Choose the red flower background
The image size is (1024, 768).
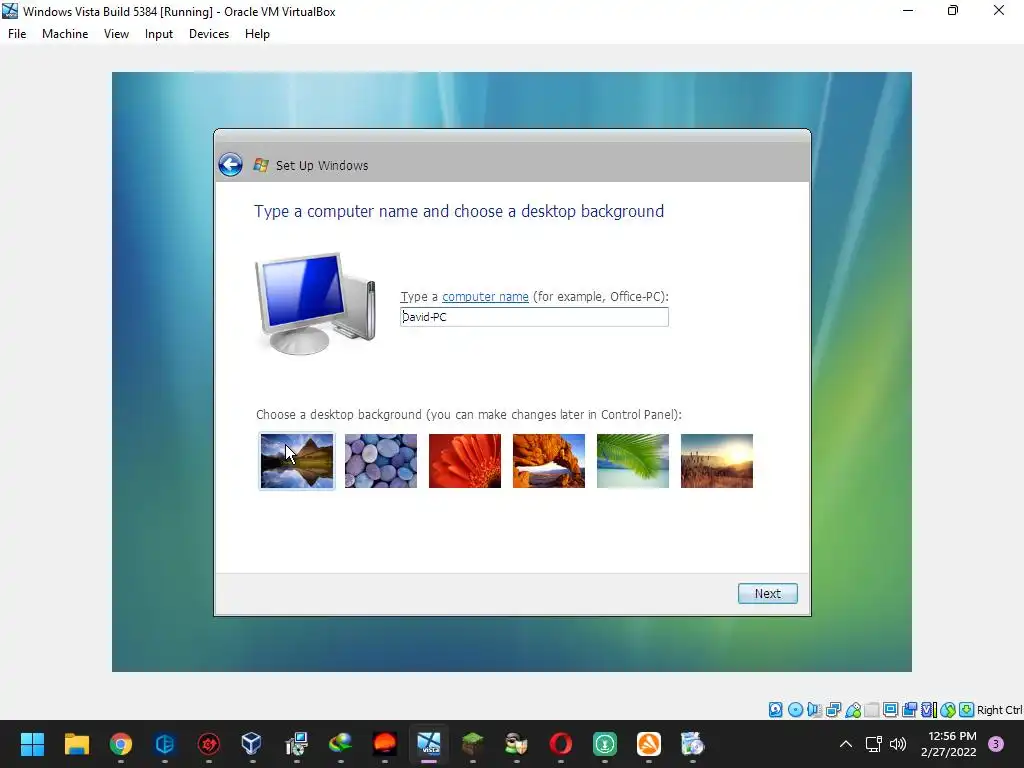point(465,461)
